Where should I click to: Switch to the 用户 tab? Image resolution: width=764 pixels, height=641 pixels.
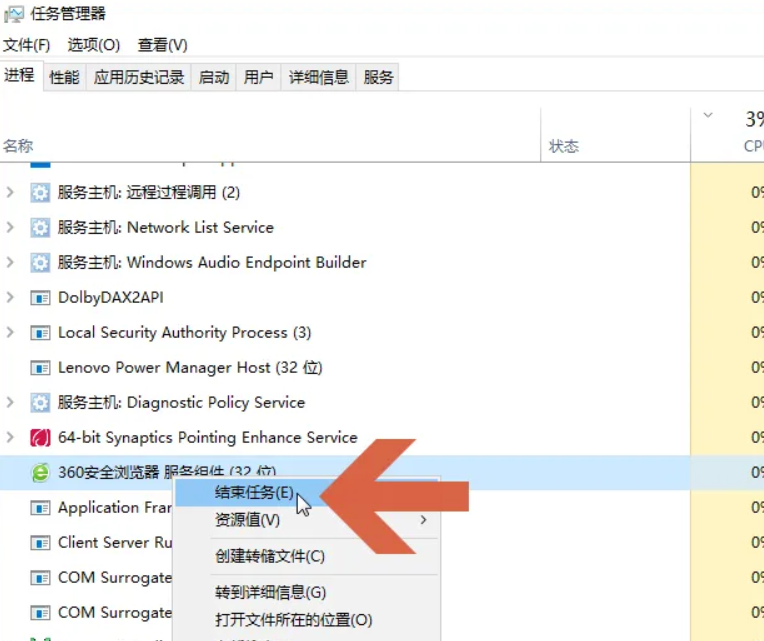(258, 77)
